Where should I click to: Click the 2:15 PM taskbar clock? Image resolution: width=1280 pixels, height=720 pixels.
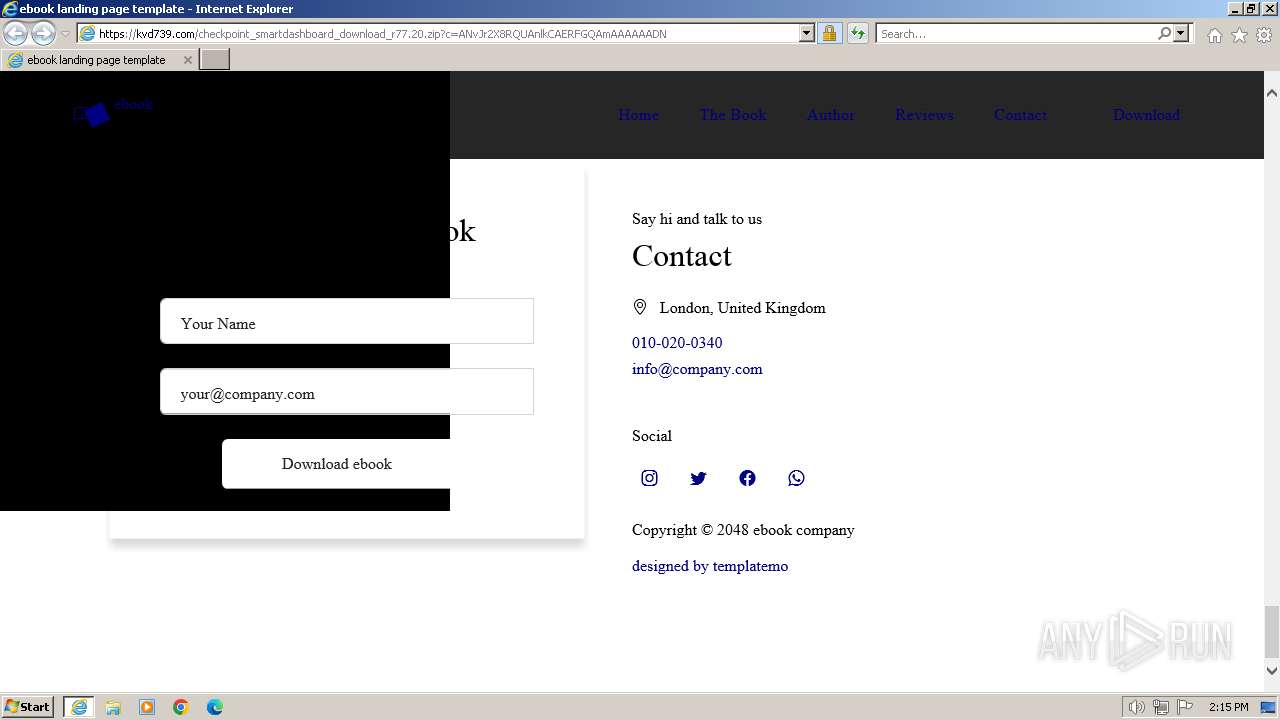pyautogui.click(x=1228, y=707)
